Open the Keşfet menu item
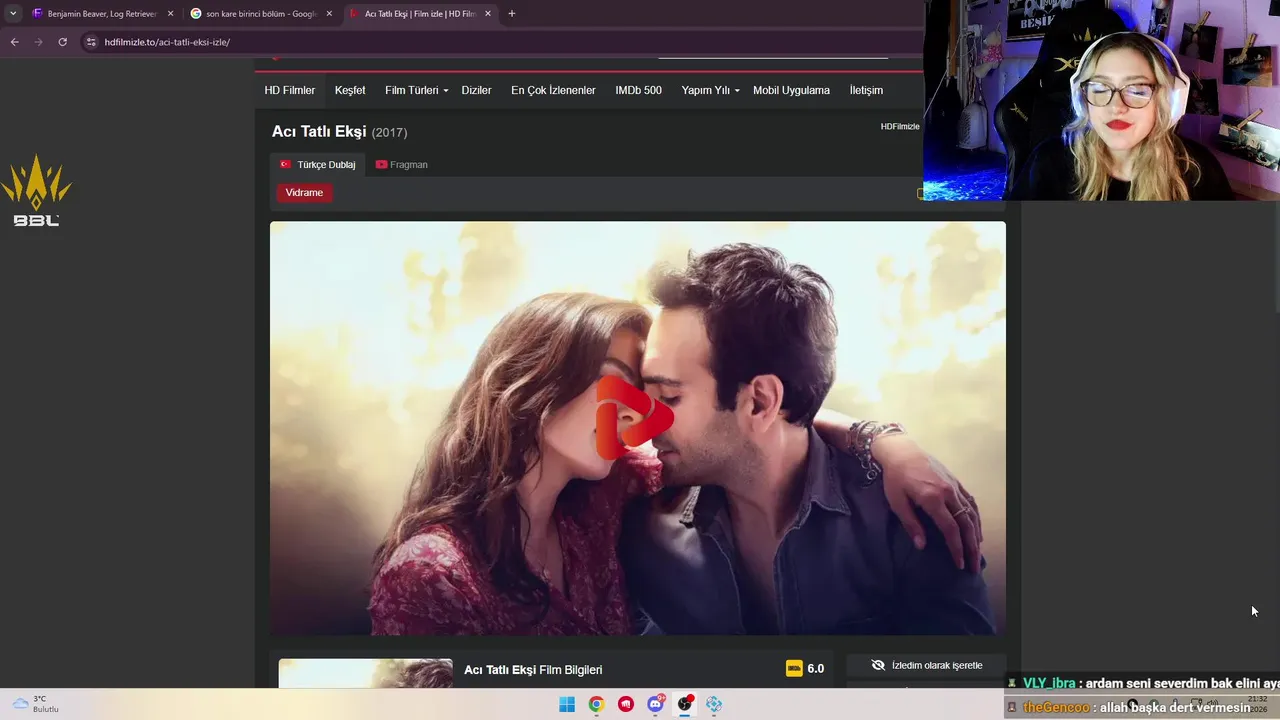 (350, 90)
